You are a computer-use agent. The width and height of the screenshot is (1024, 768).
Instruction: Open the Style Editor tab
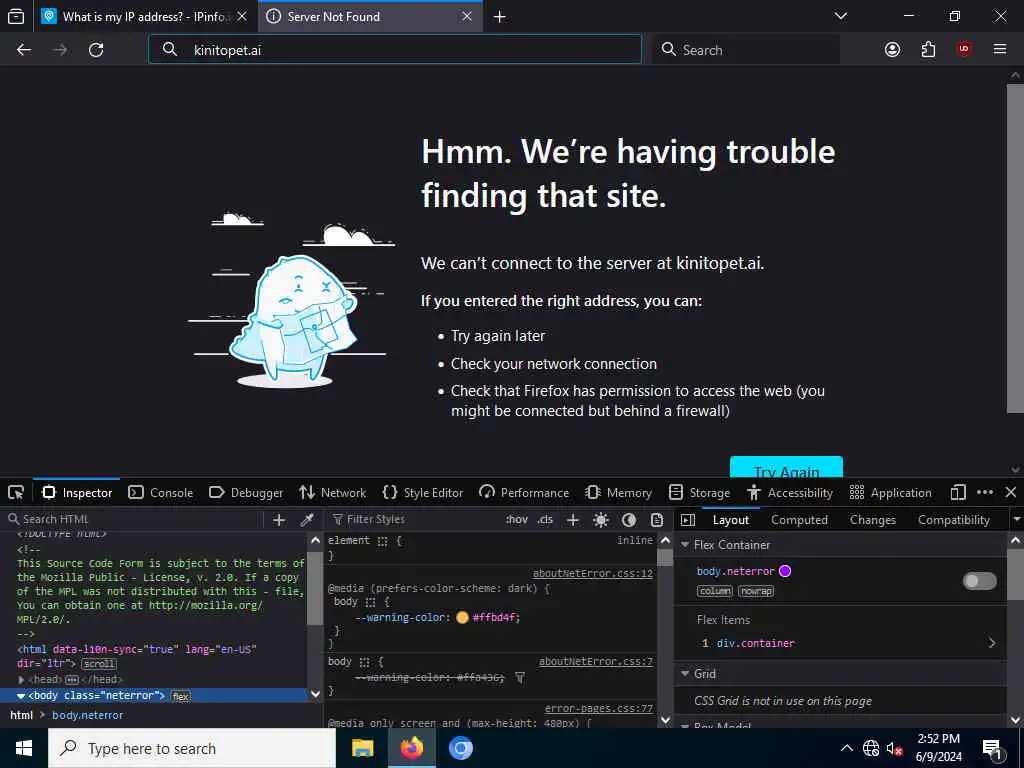[x=423, y=492]
